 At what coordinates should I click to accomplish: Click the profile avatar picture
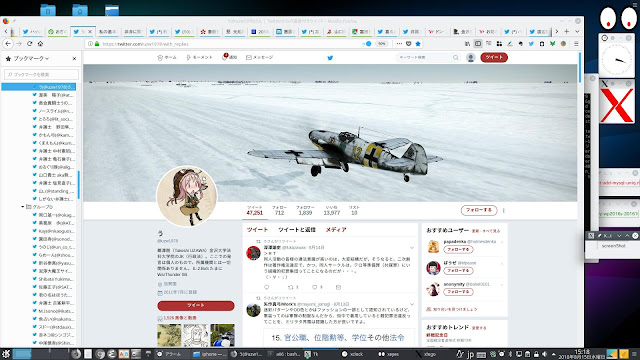[x=187, y=196]
